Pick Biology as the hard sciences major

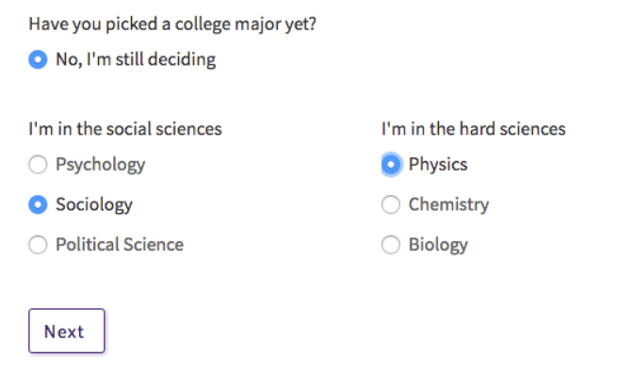[x=391, y=245]
